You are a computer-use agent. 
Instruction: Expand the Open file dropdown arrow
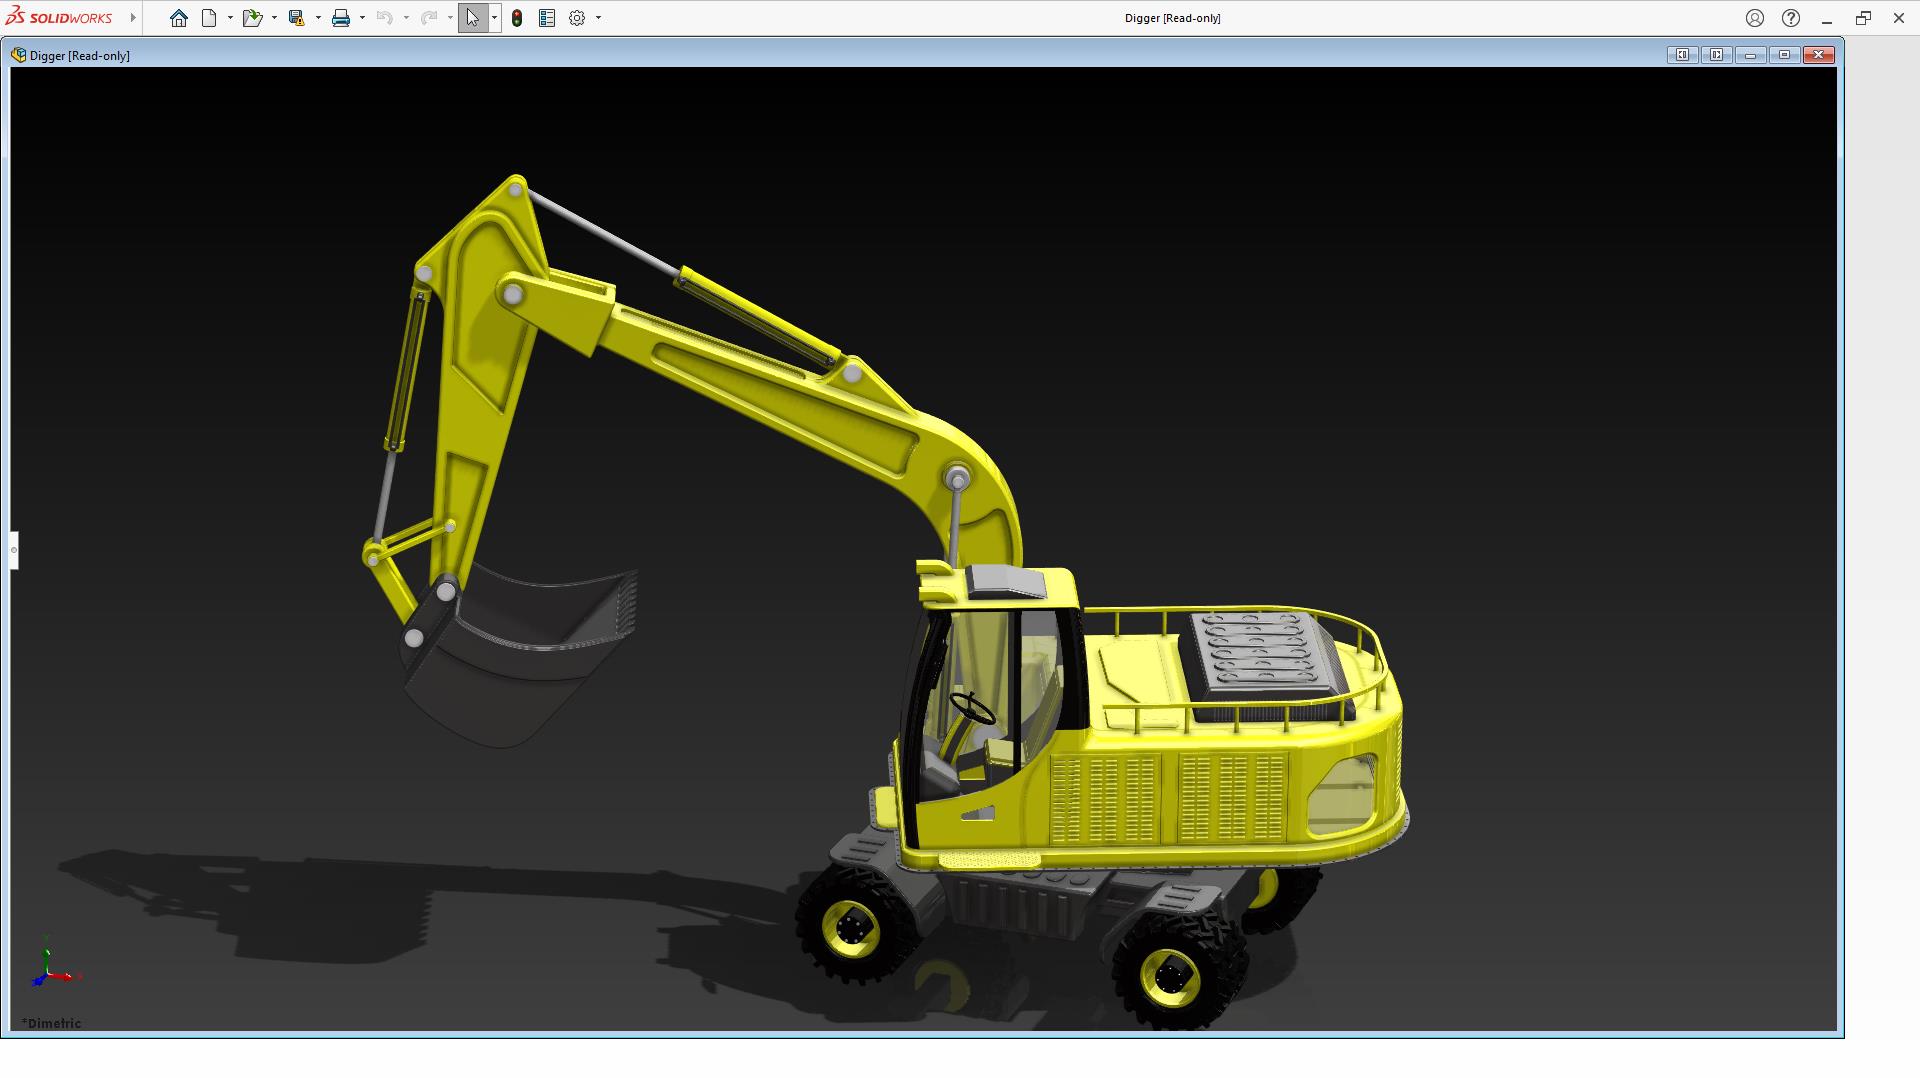[x=274, y=18]
